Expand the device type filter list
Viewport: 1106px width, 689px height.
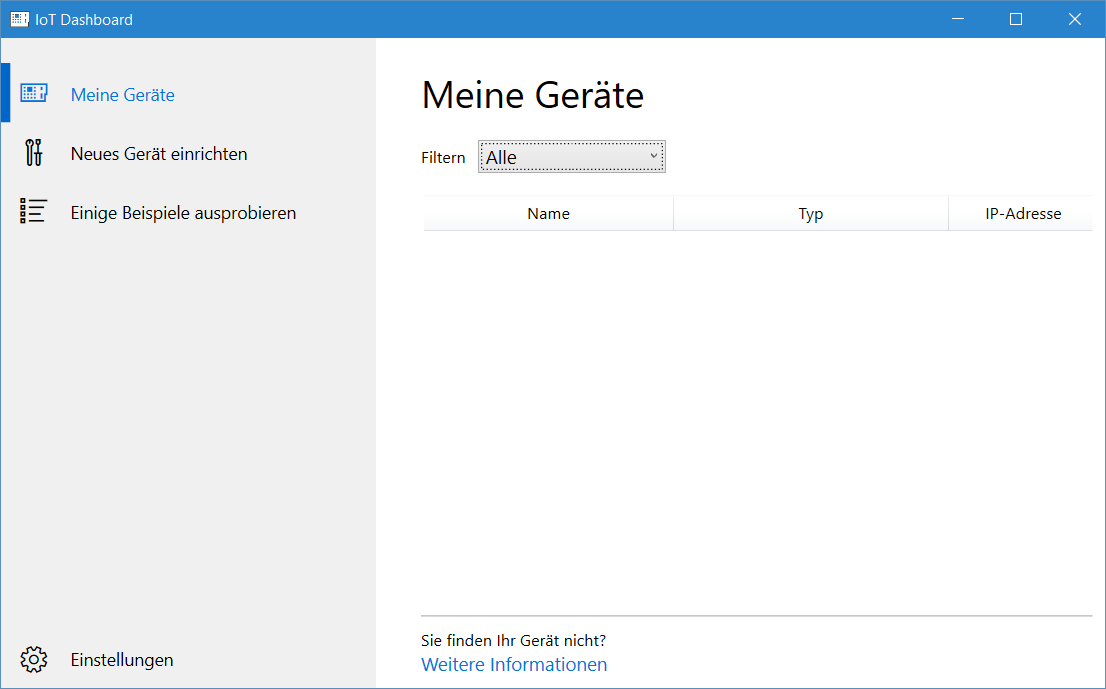point(571,157)
